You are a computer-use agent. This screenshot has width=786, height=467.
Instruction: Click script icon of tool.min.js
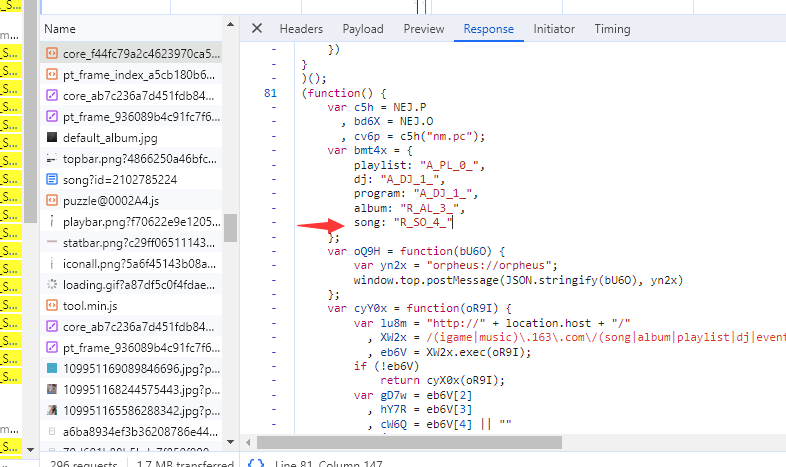coord(52,305)
